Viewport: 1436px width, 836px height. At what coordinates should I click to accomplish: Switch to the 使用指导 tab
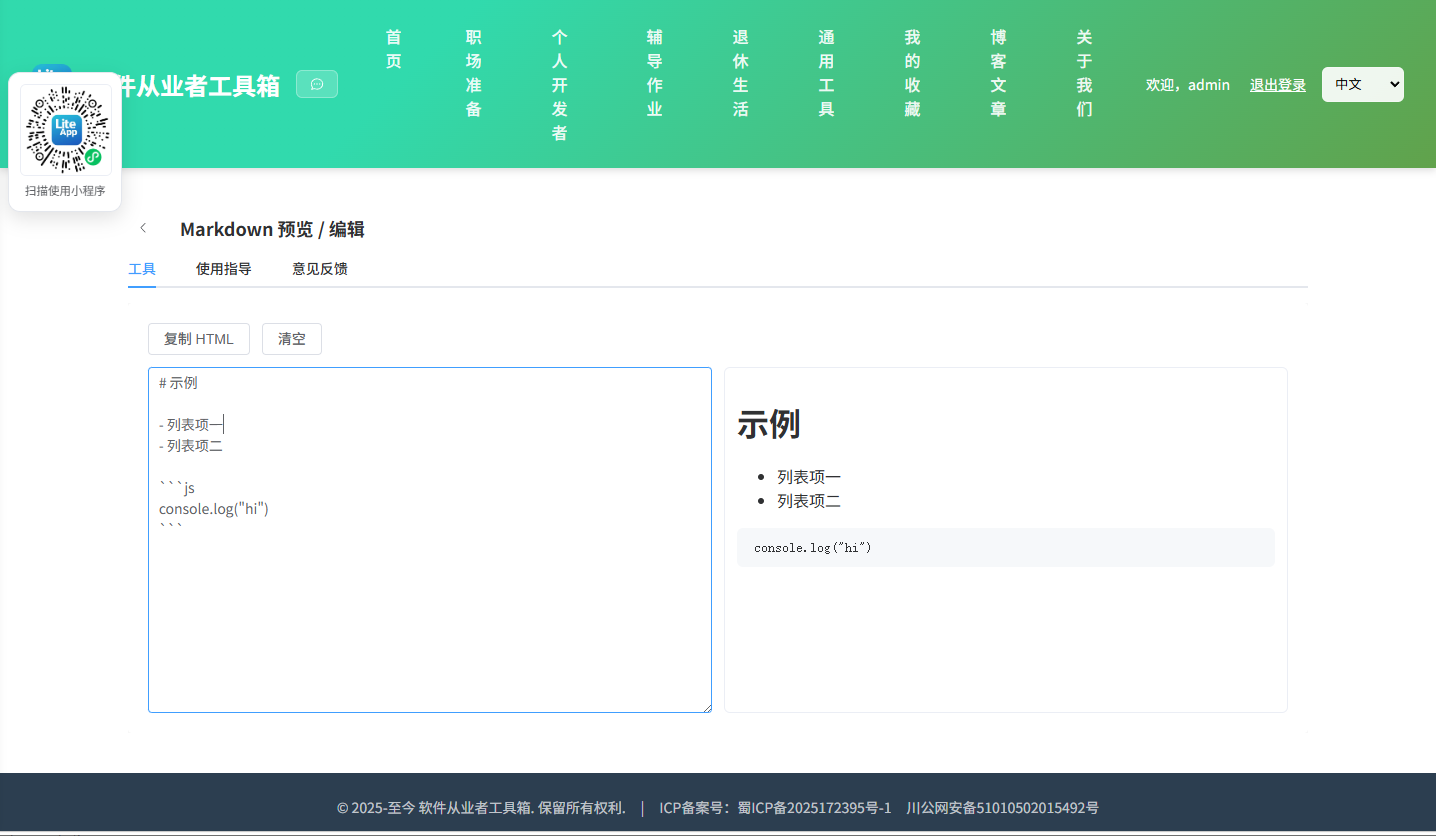[x=224, y=269]
